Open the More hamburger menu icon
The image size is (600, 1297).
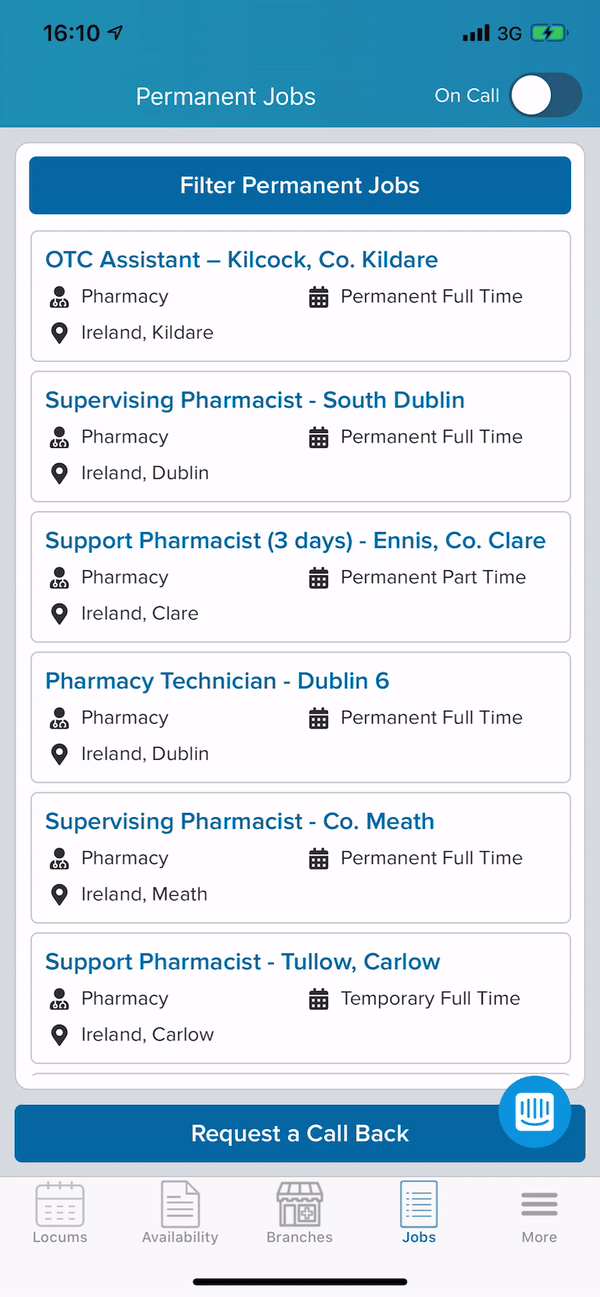tap(539, 1205)
